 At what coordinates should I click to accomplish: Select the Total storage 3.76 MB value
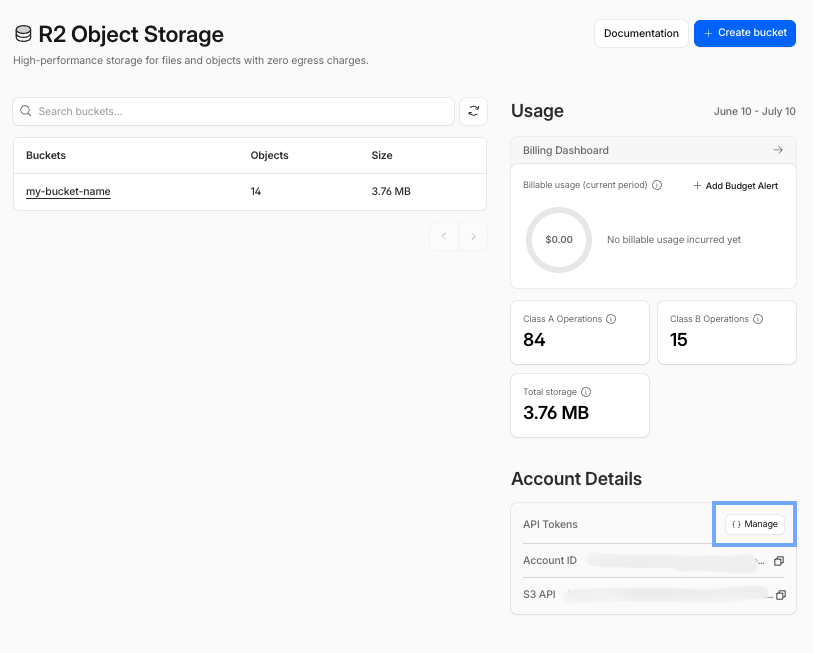pyautogui.click(x=556, y=413)
